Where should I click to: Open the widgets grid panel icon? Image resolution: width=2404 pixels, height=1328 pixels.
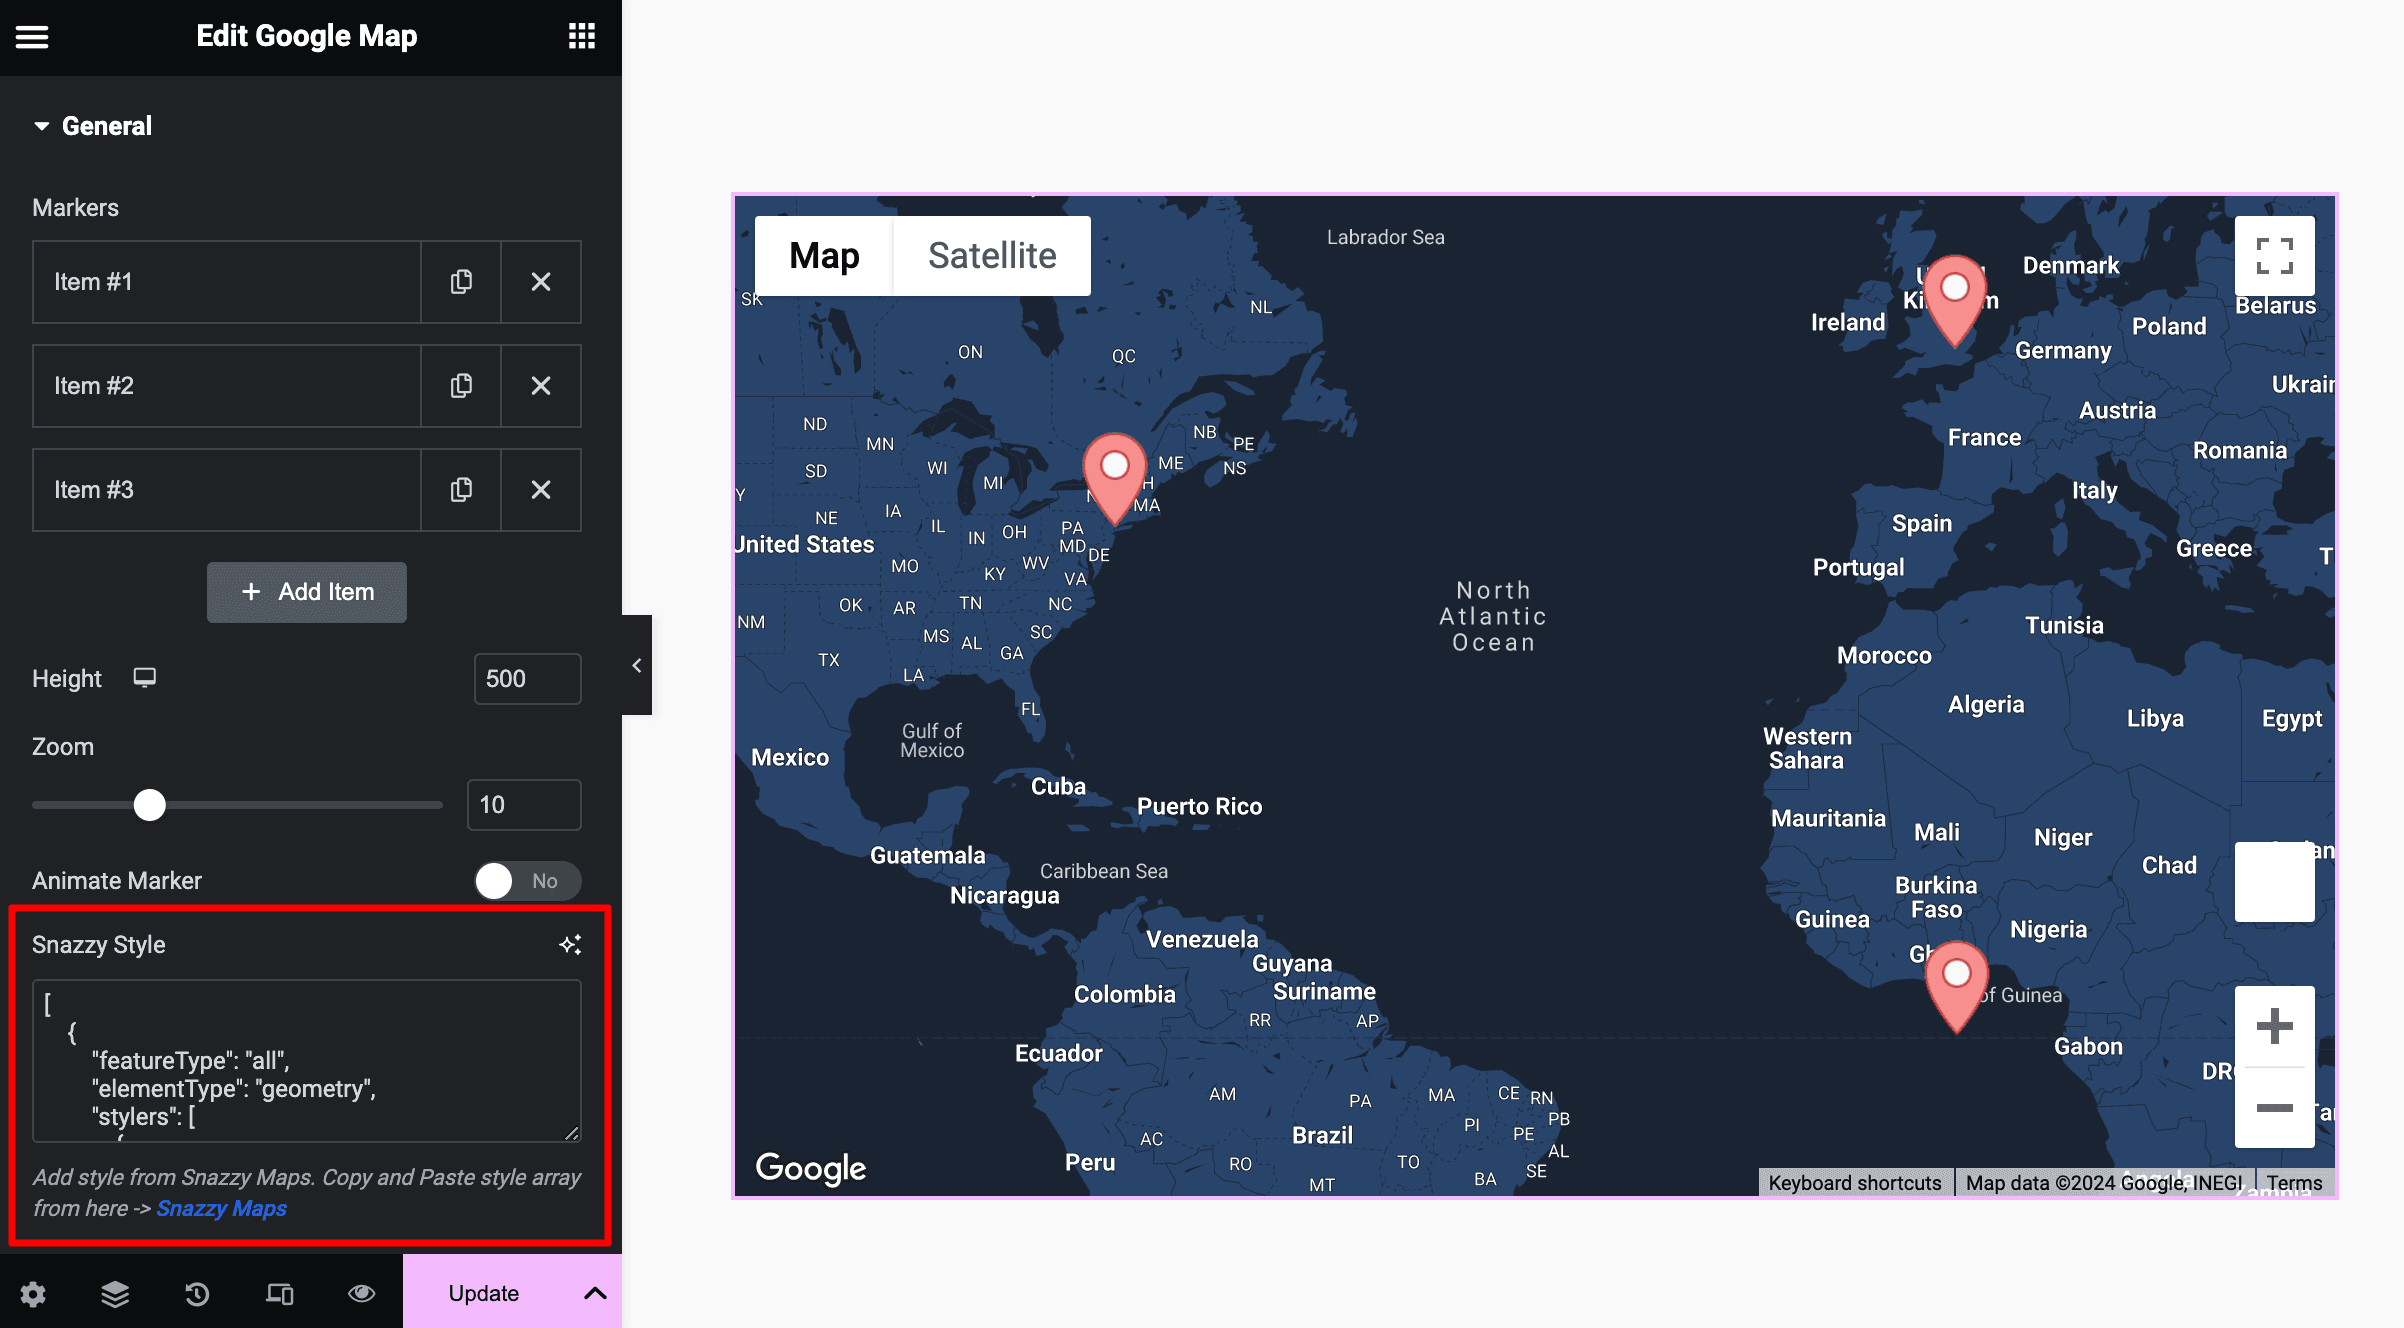[x=582, y=37]
